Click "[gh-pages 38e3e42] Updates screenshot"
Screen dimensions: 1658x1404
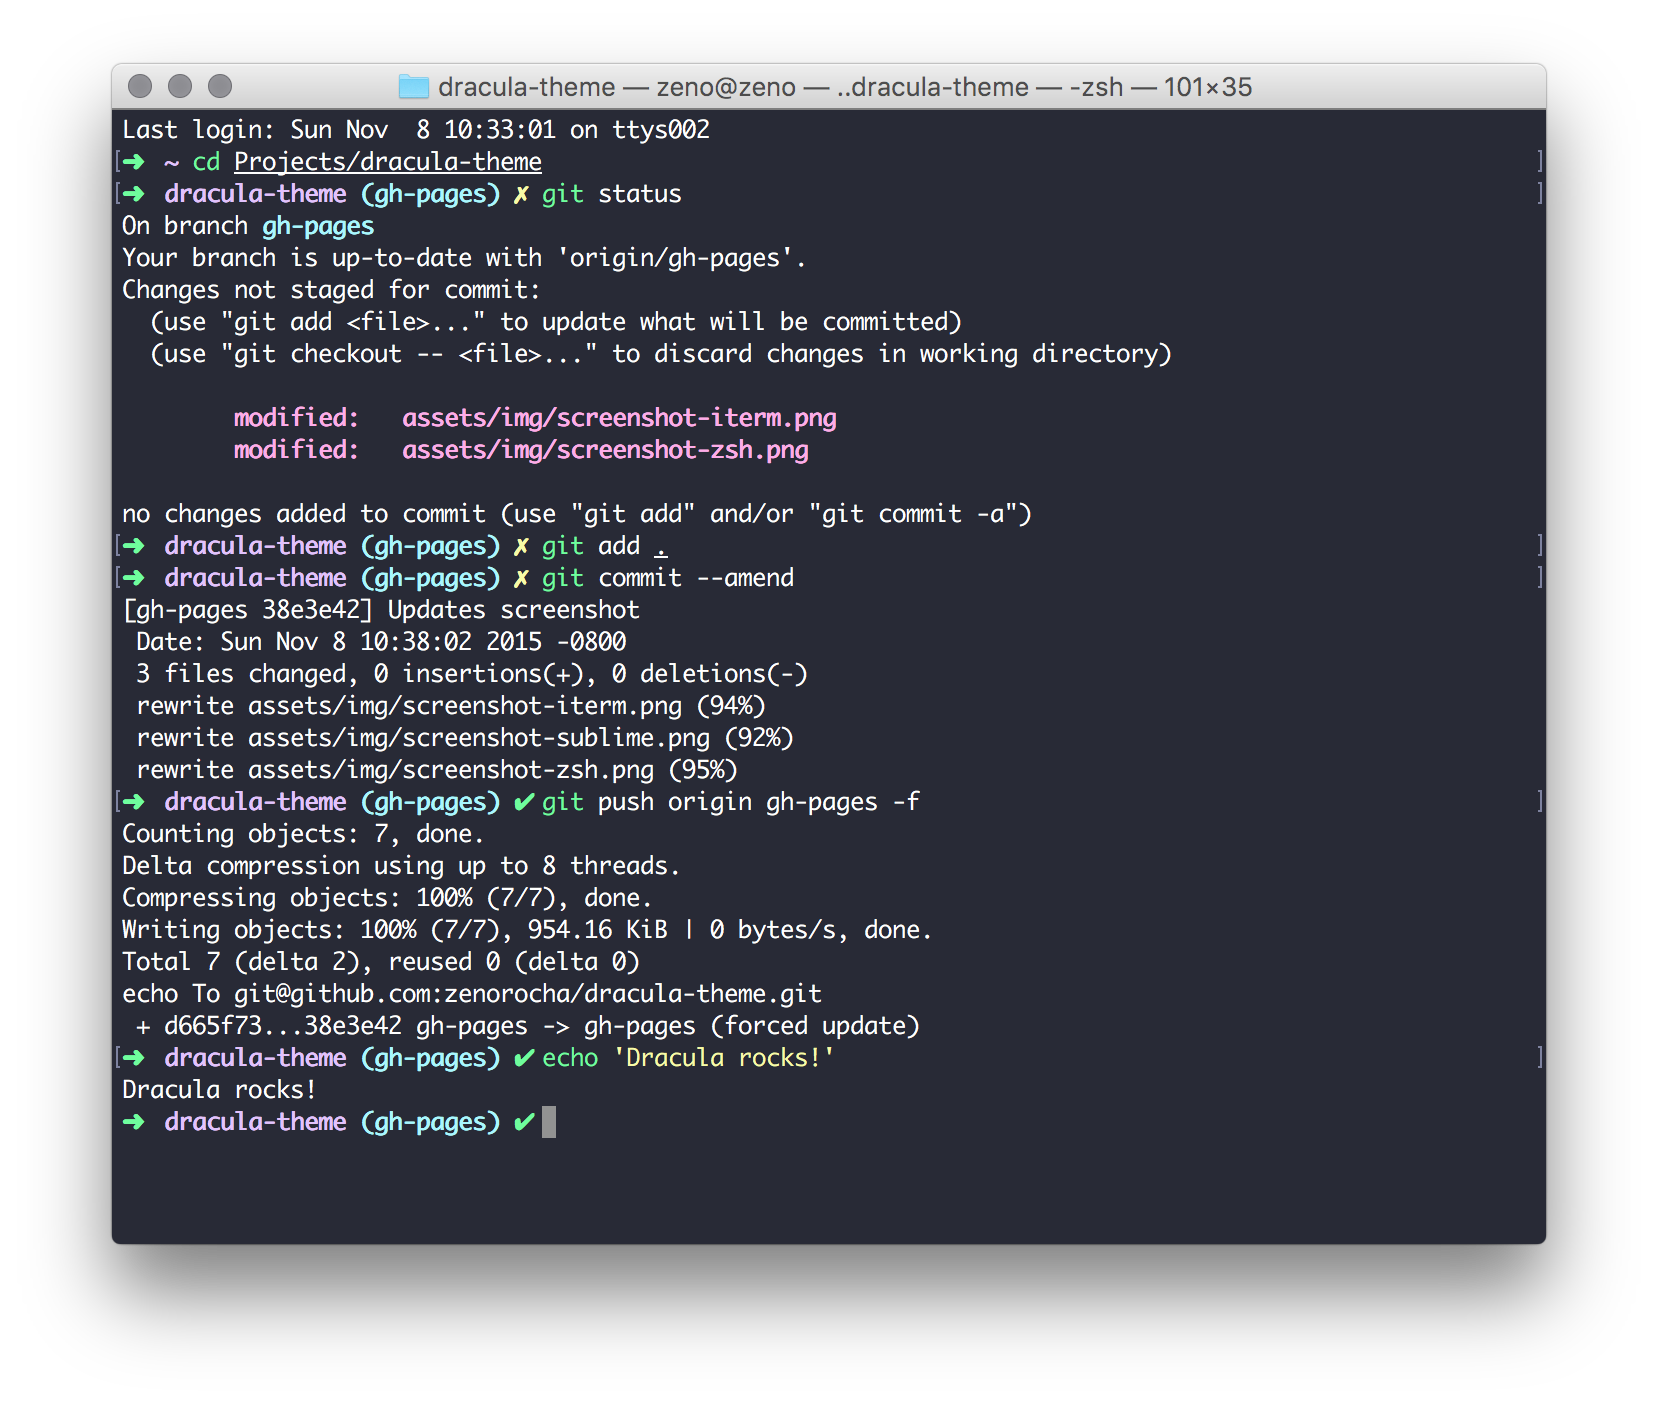381,610
